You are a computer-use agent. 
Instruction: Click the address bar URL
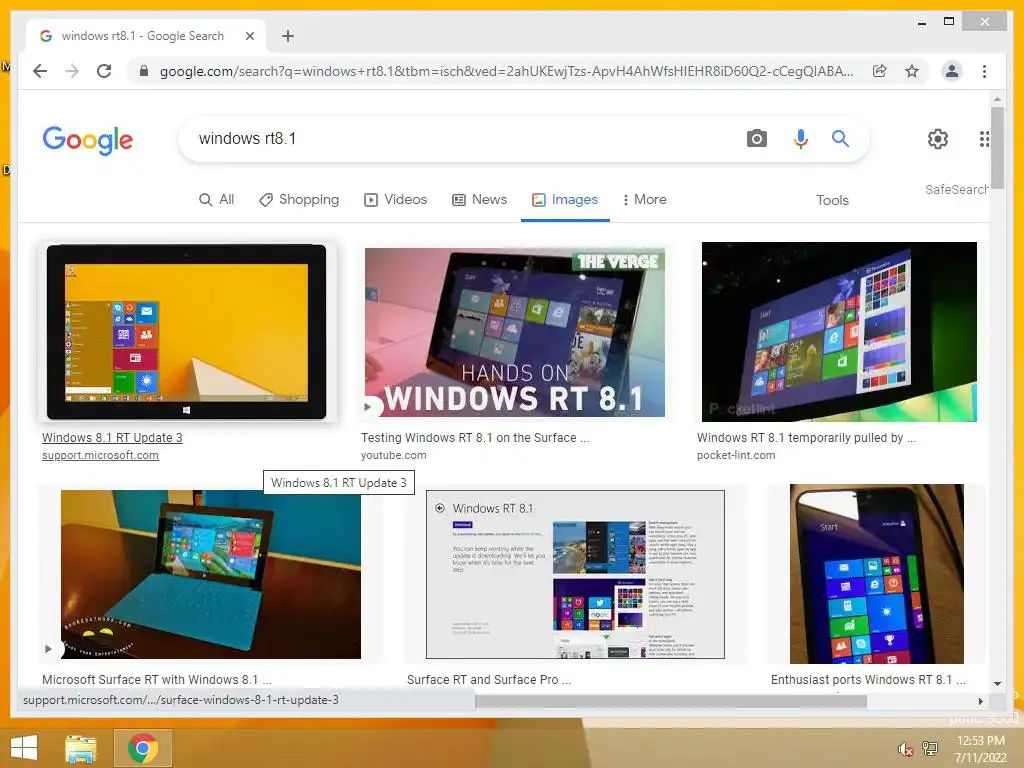point(506,71)
